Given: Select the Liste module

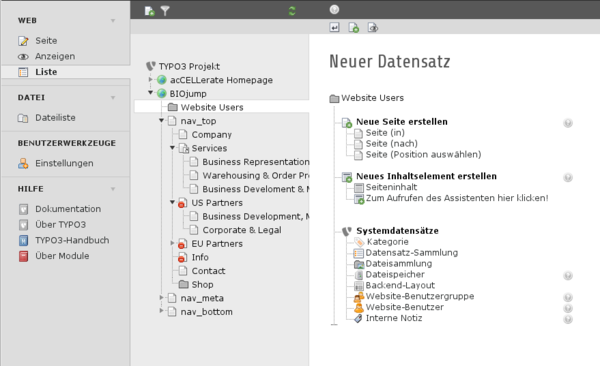Looking at the screenshot, I should pos(46,72).
